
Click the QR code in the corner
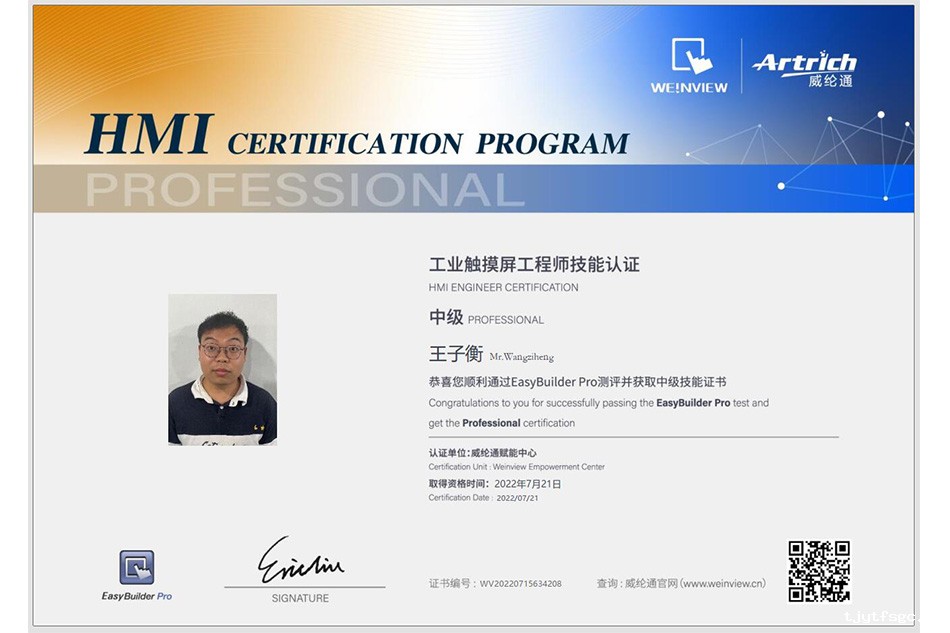tap(818, 571)
